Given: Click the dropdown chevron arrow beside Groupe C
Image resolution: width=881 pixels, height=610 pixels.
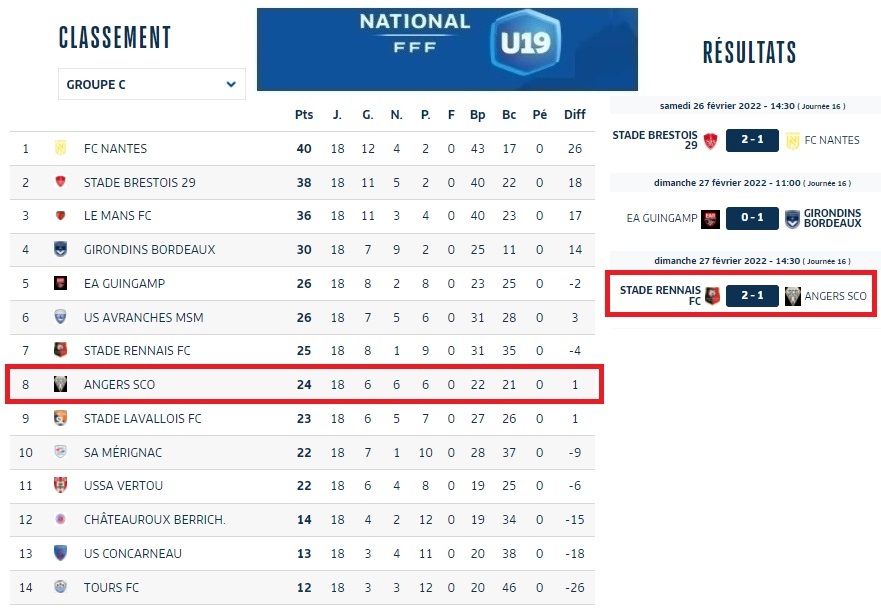Looking at the screenshot, I should pos(231,85).
